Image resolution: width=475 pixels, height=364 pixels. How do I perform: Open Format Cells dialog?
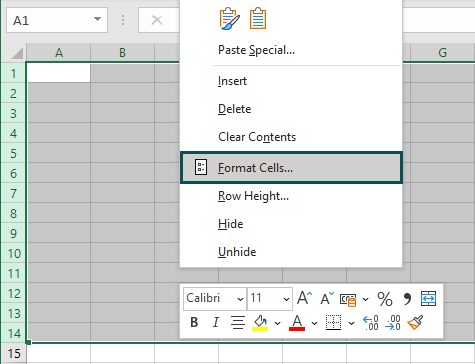point(291,168)
